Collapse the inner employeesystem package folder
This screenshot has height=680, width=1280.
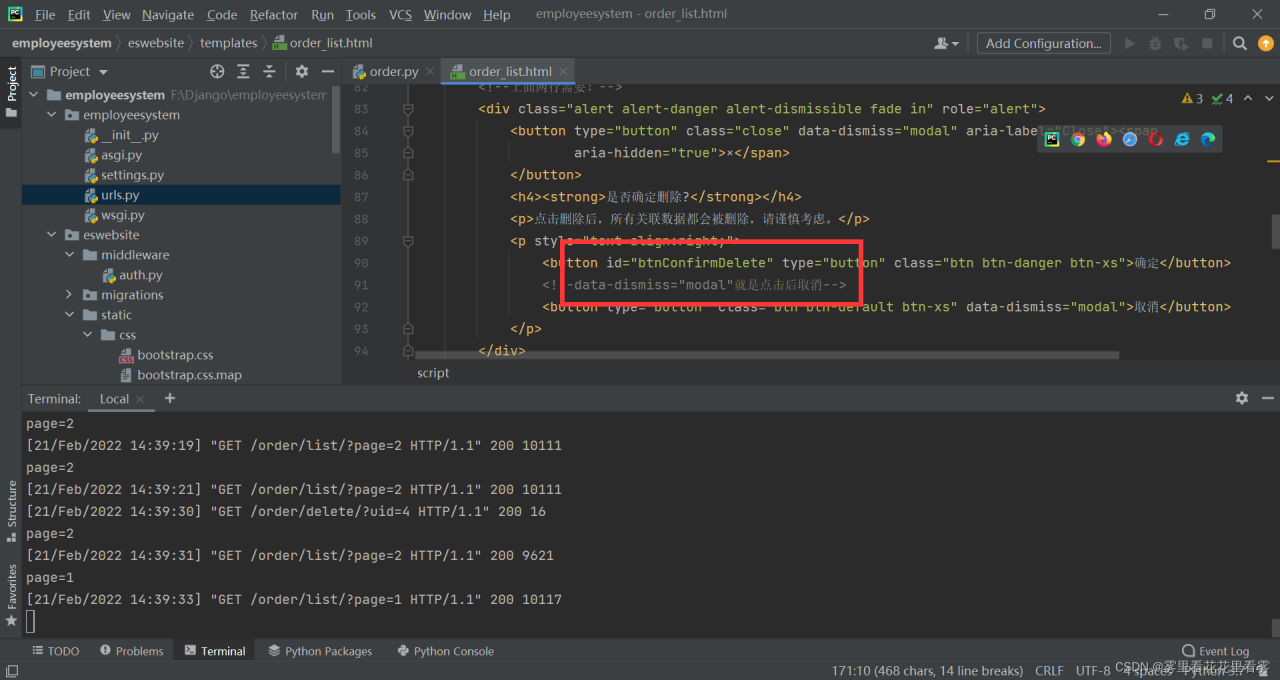[x=51, y=115]
